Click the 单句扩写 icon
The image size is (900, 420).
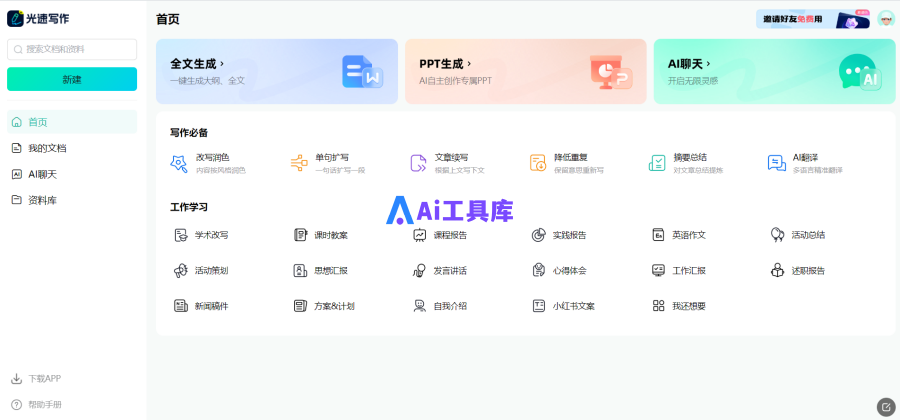coord(299,163)
